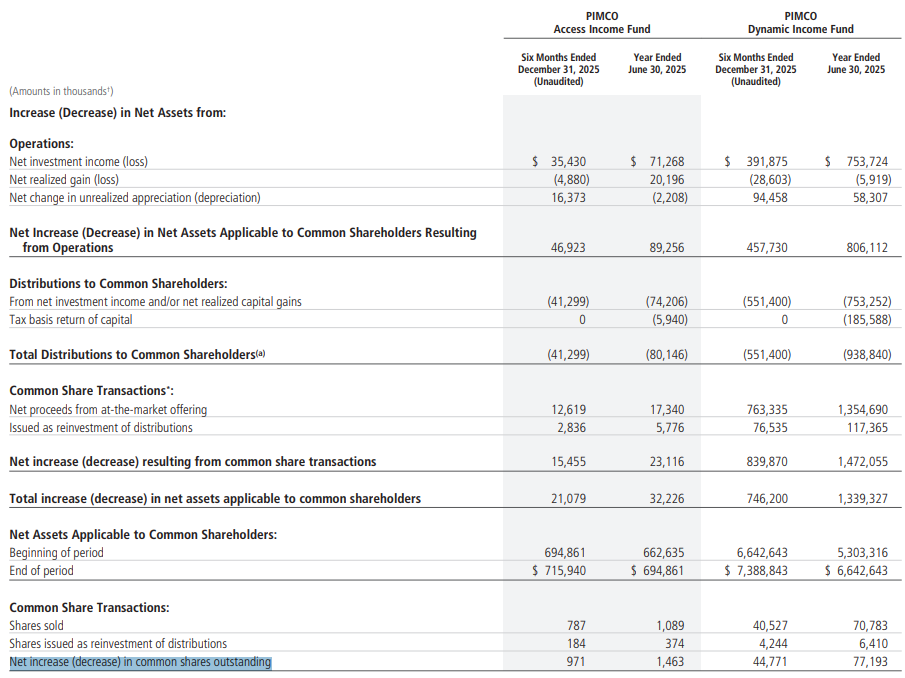Click the 'Net realized gain (loss)' row label

(x=64, y=179)
